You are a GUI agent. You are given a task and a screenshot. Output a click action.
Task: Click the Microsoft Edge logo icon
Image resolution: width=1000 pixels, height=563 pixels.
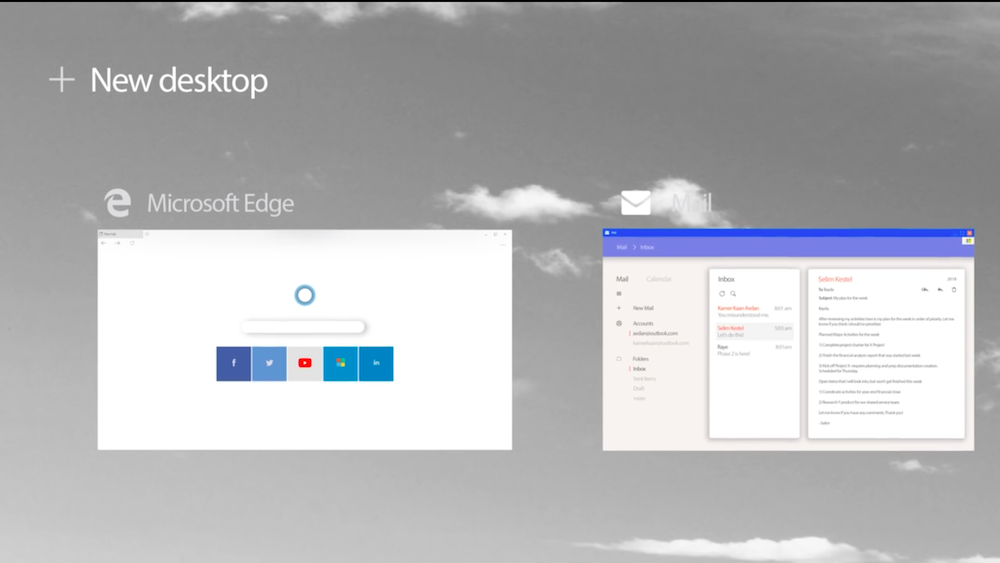[x=117, y=203]
